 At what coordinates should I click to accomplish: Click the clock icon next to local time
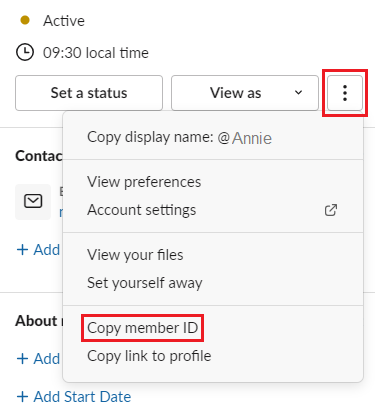[x=25, y=53]
